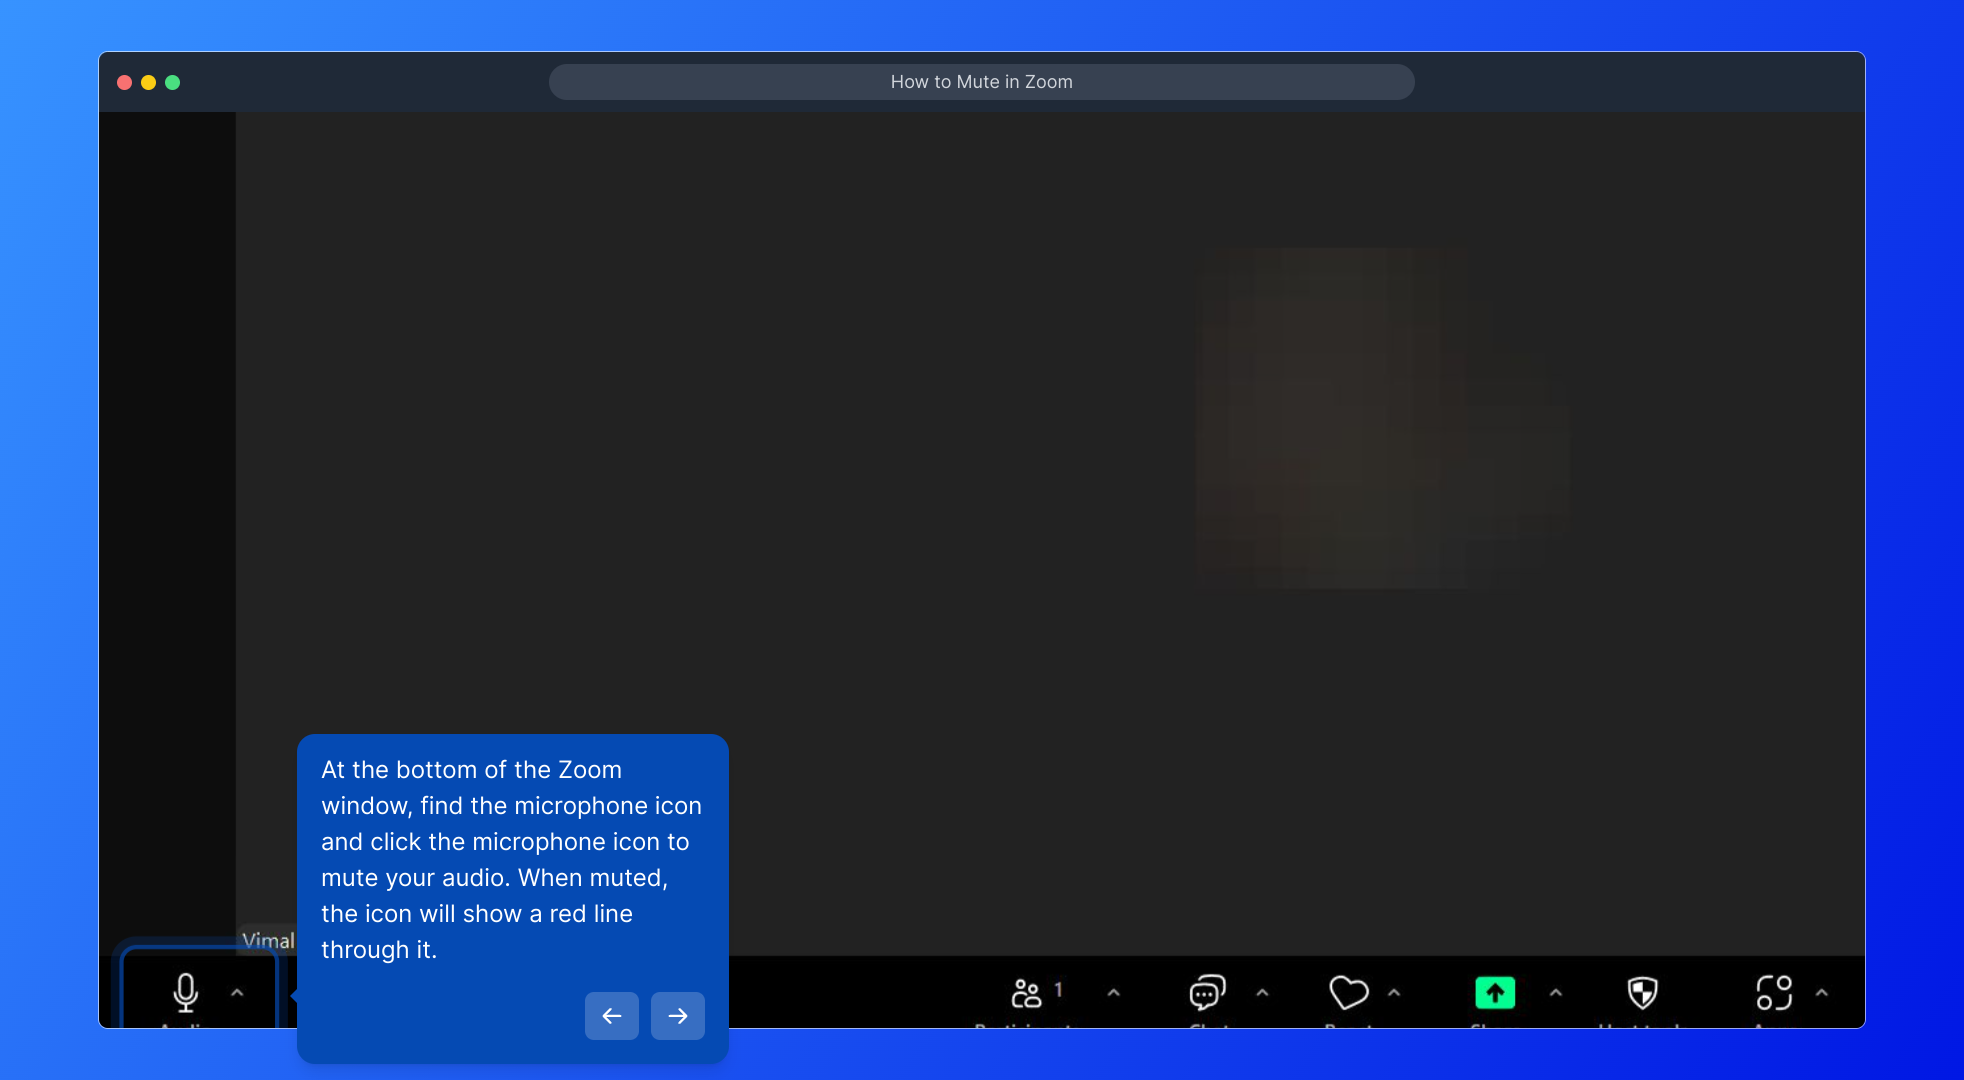Image resolution: width=1964 pixels, height=1080 pixels.
Task: Go back to previous tutorial step
Action: point(612,1016)
